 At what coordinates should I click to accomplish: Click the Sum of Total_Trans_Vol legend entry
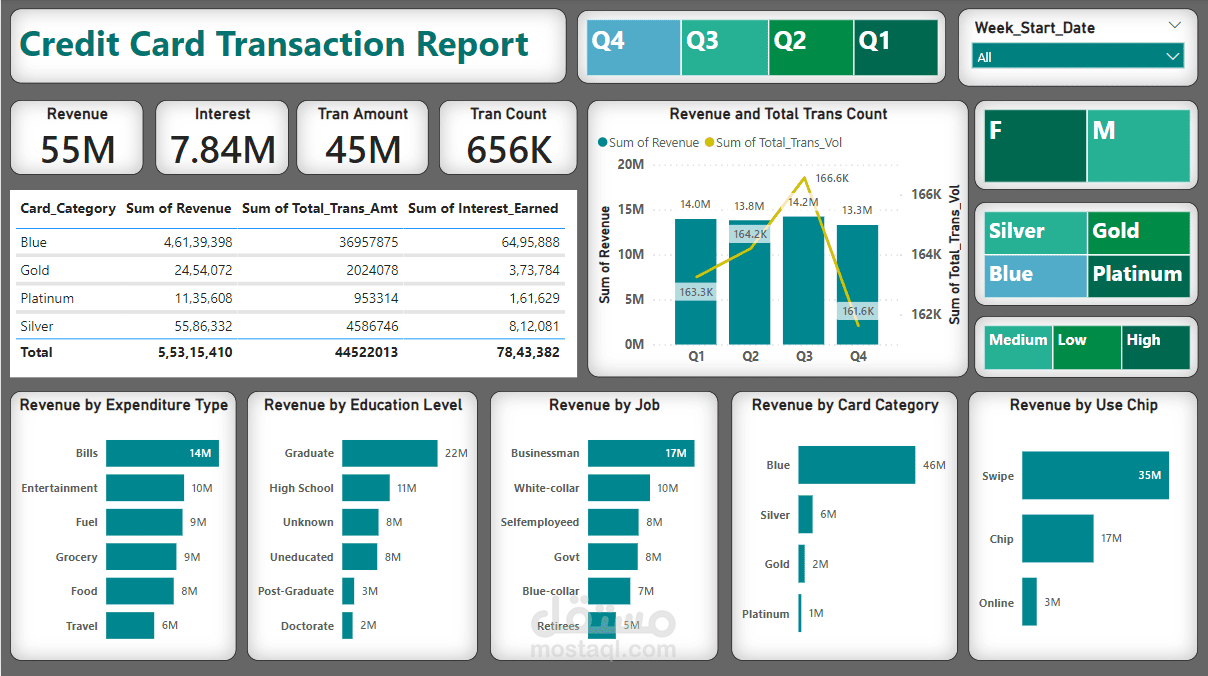(x=773, y=143)
